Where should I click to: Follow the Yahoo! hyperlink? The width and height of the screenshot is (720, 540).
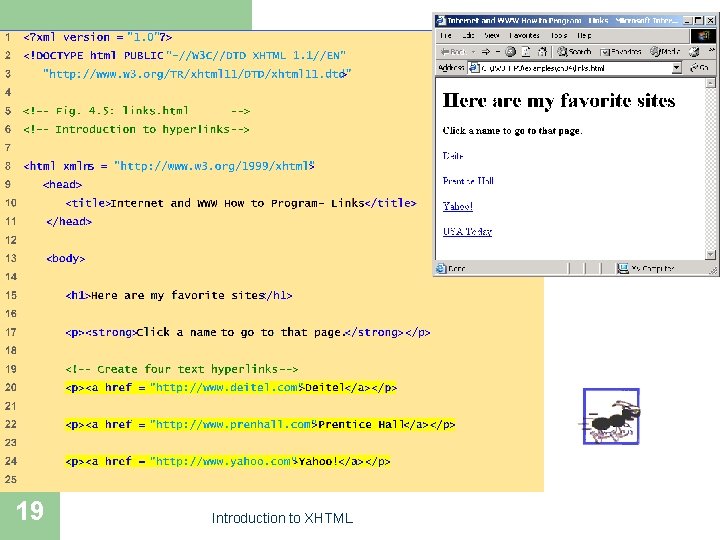[458, 206]
